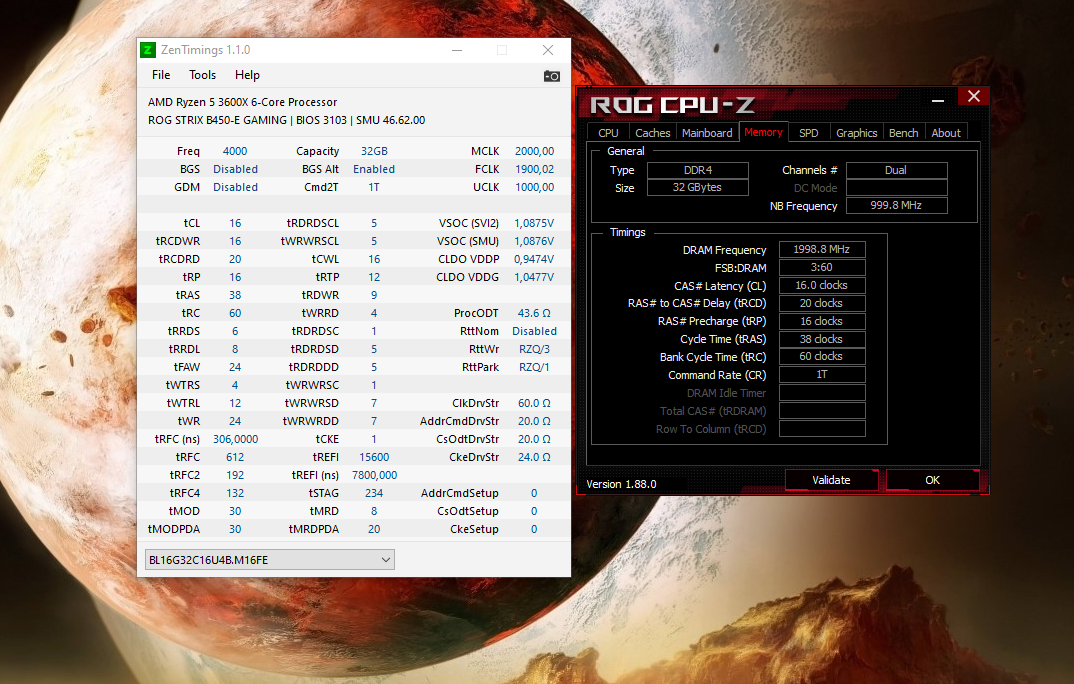Click the ClkDrvStr value 60.0 Ω

coord(534,403)
